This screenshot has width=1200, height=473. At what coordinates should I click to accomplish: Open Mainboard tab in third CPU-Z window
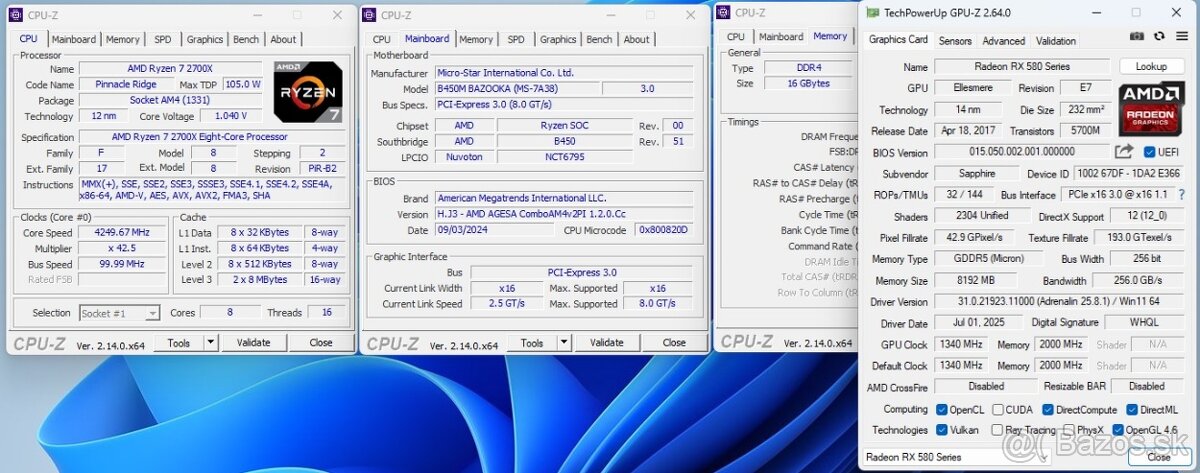[781, 37]
